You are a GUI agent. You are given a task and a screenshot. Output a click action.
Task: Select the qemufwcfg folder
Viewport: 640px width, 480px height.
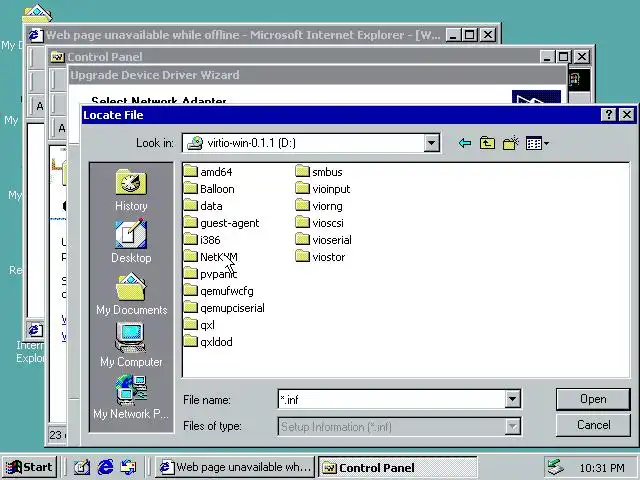tap(218, 291)
